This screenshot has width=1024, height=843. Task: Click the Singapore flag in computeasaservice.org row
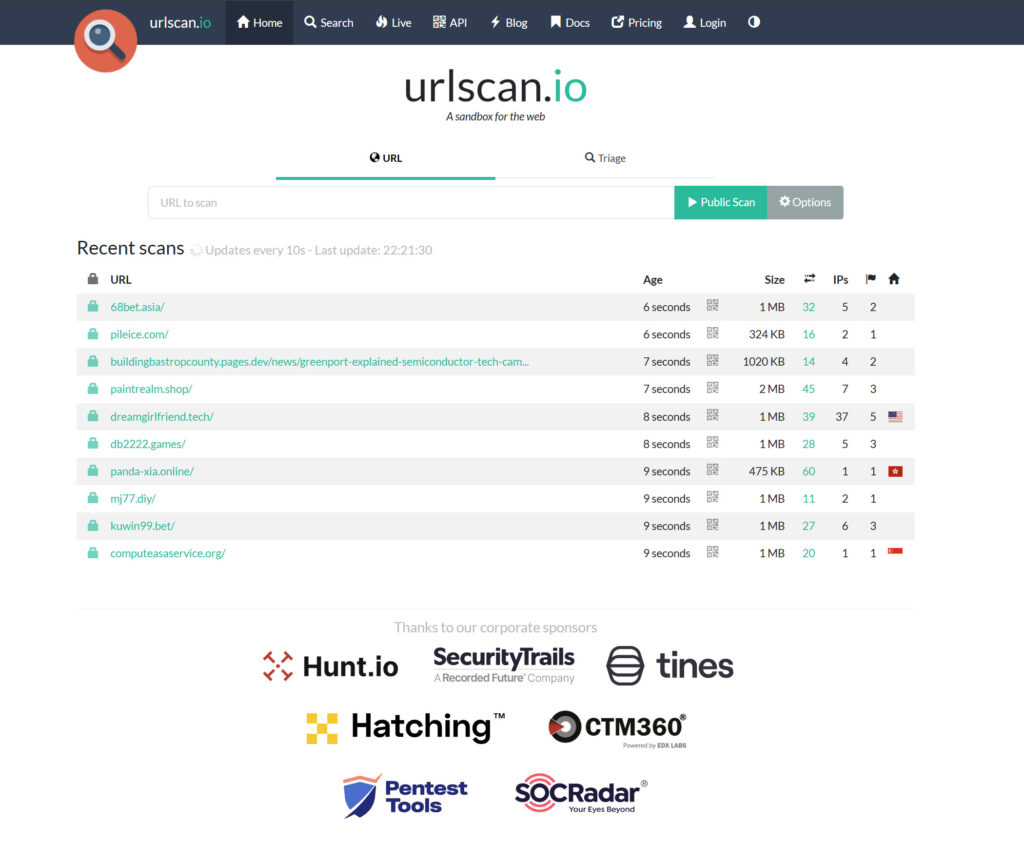pos(895,552)
